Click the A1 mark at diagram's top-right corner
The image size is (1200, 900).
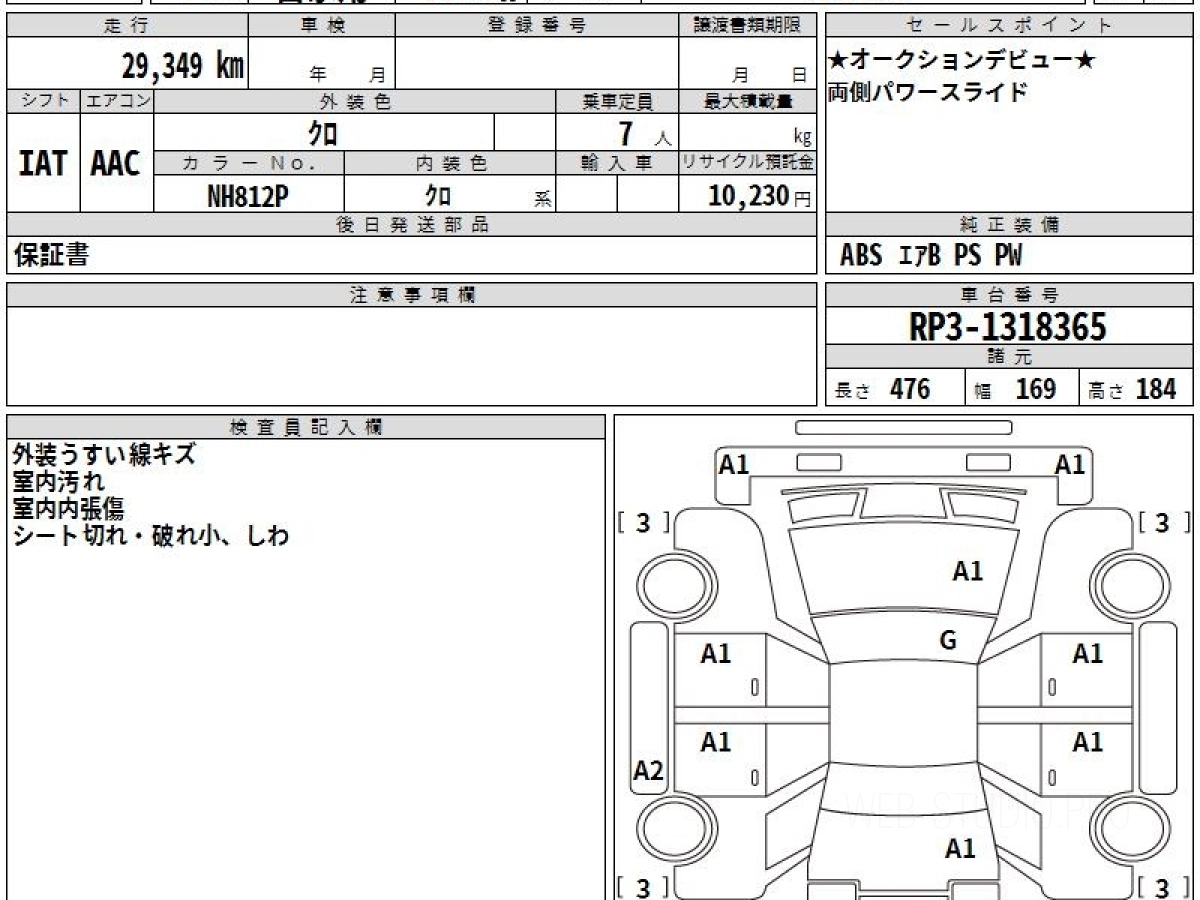click(1070, 464)
